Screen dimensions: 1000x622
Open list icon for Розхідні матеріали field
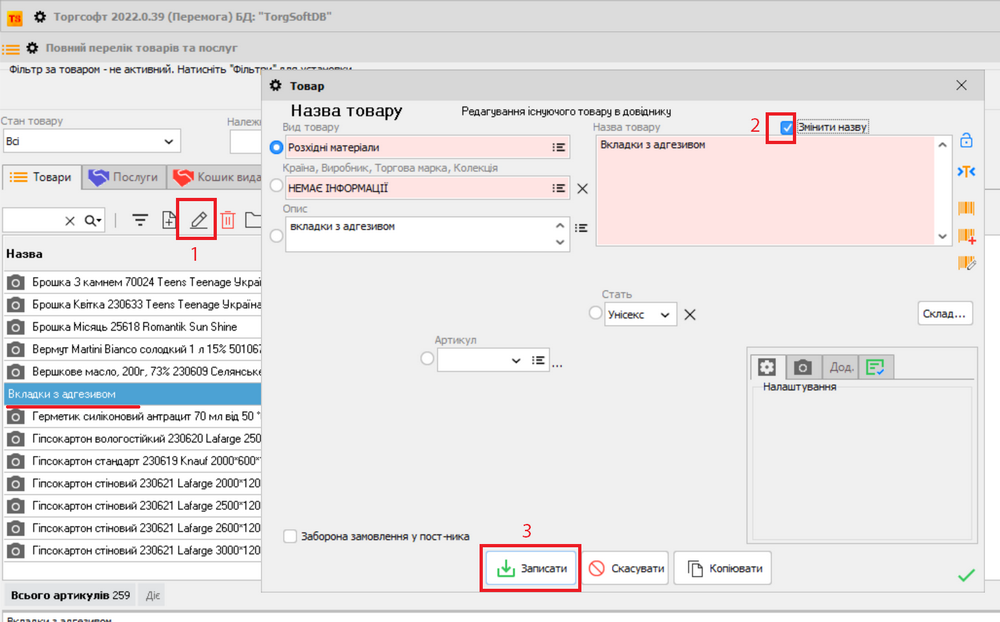click(559, 147)
